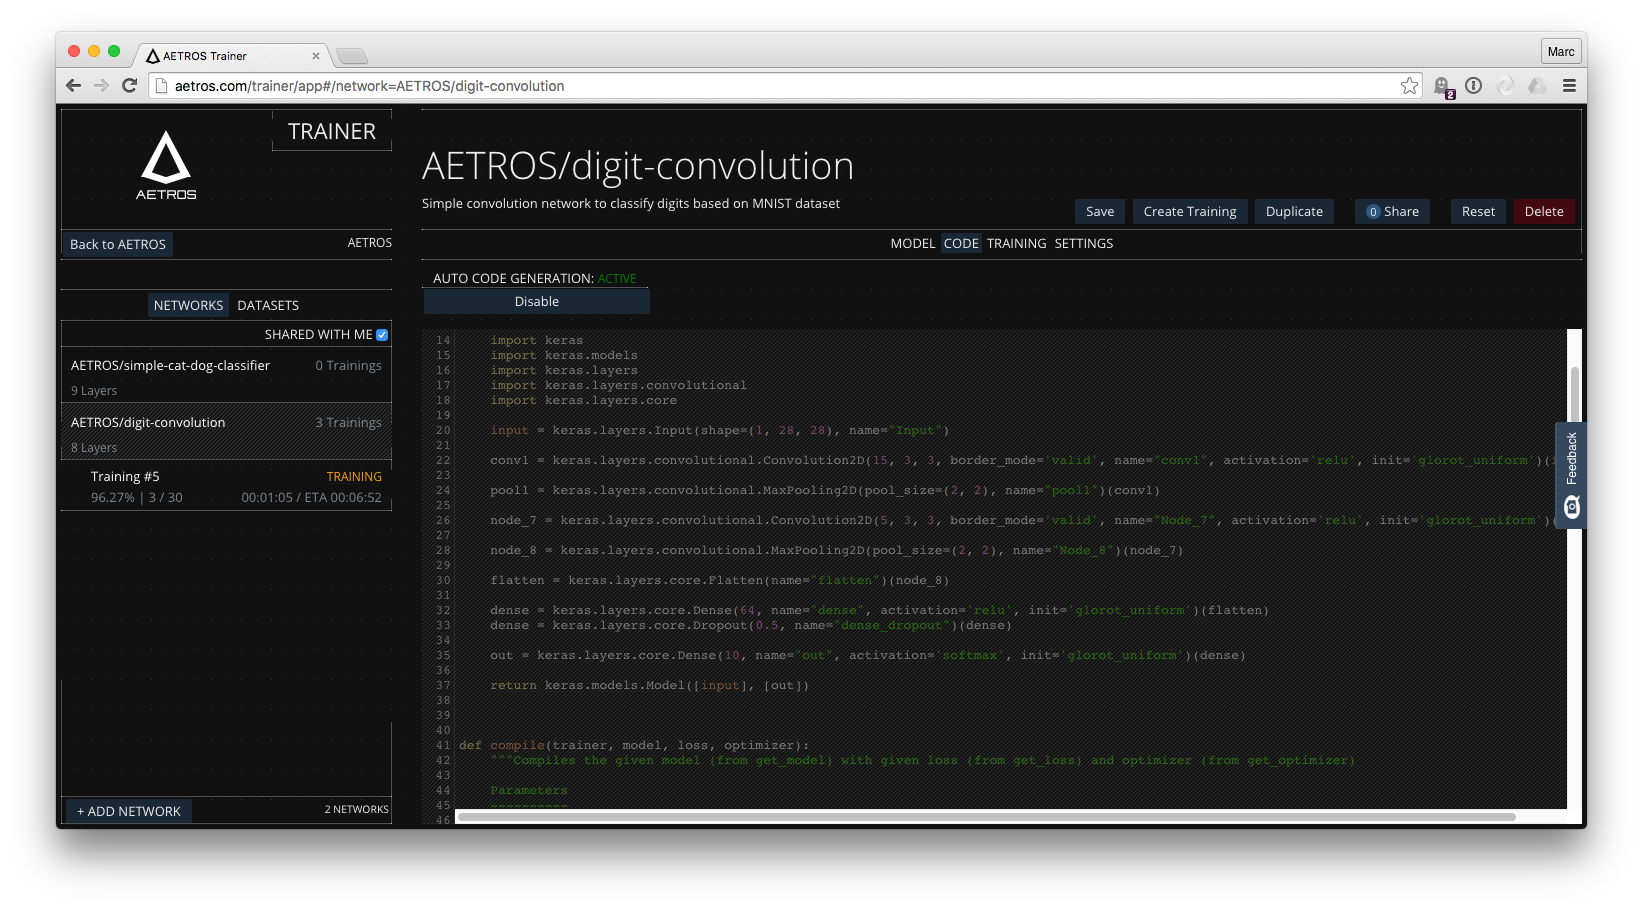Select AETROS/simple-cat-dog-classifier network
Image resolution: width=1643 pixels, height=909 pixels.
pyautogui.click(x=226, y=376)
